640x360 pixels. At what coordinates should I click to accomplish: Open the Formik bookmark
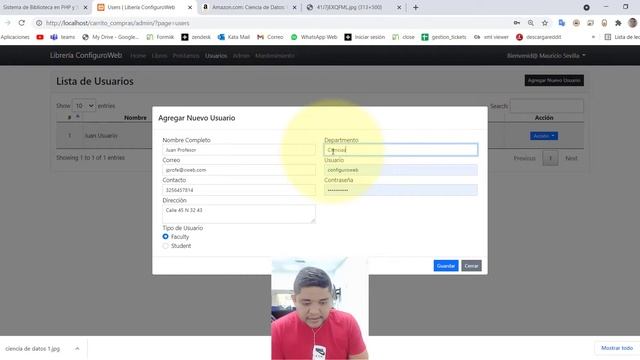160,37
